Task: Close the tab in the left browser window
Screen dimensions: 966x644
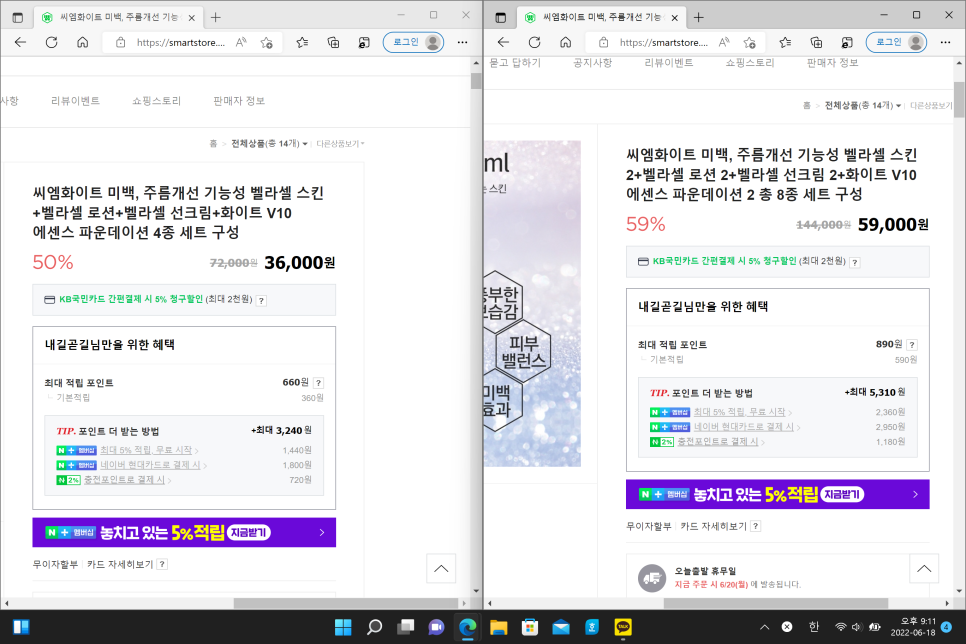Action: coord(192,18)
